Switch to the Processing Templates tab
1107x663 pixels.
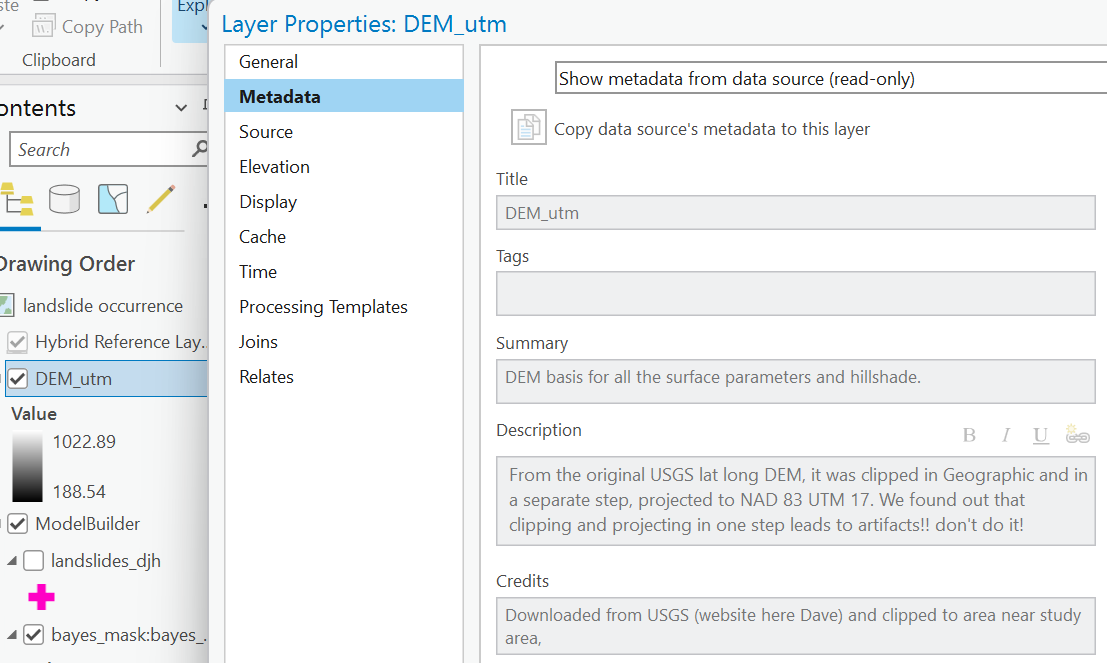point(323,307)
